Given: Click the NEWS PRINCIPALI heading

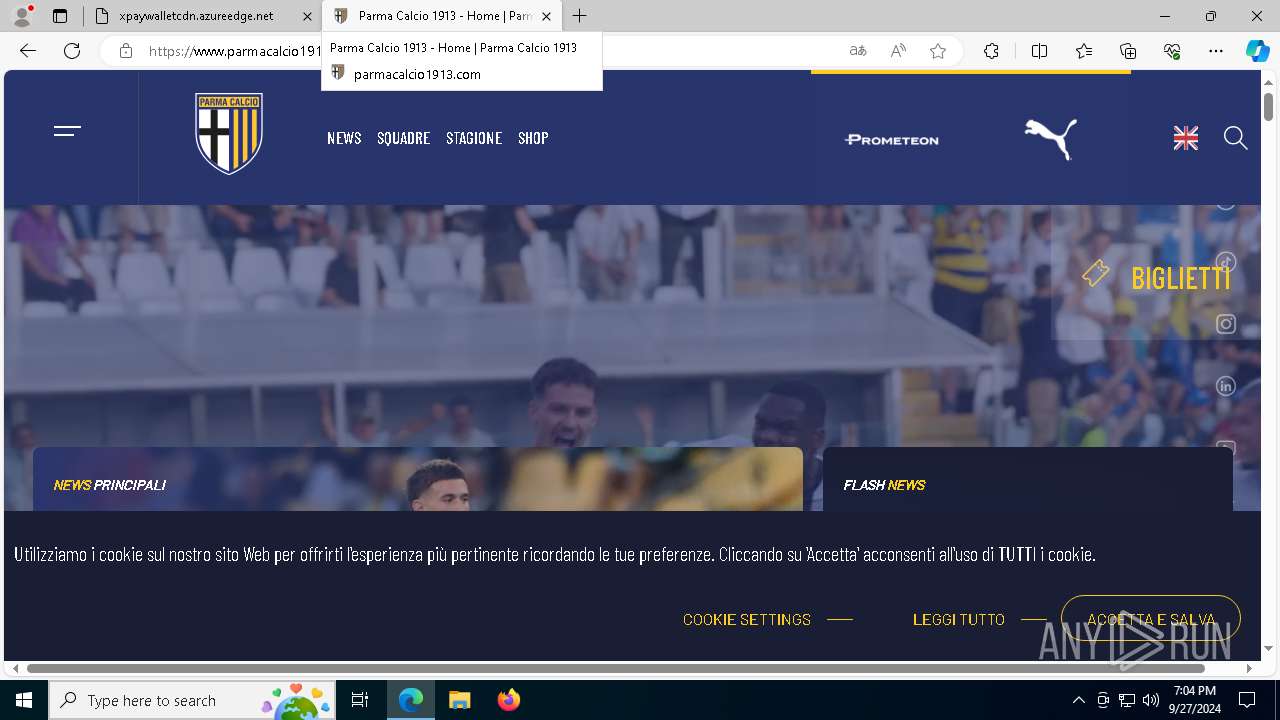Looking at the screenshot, I should coord(110,485).
